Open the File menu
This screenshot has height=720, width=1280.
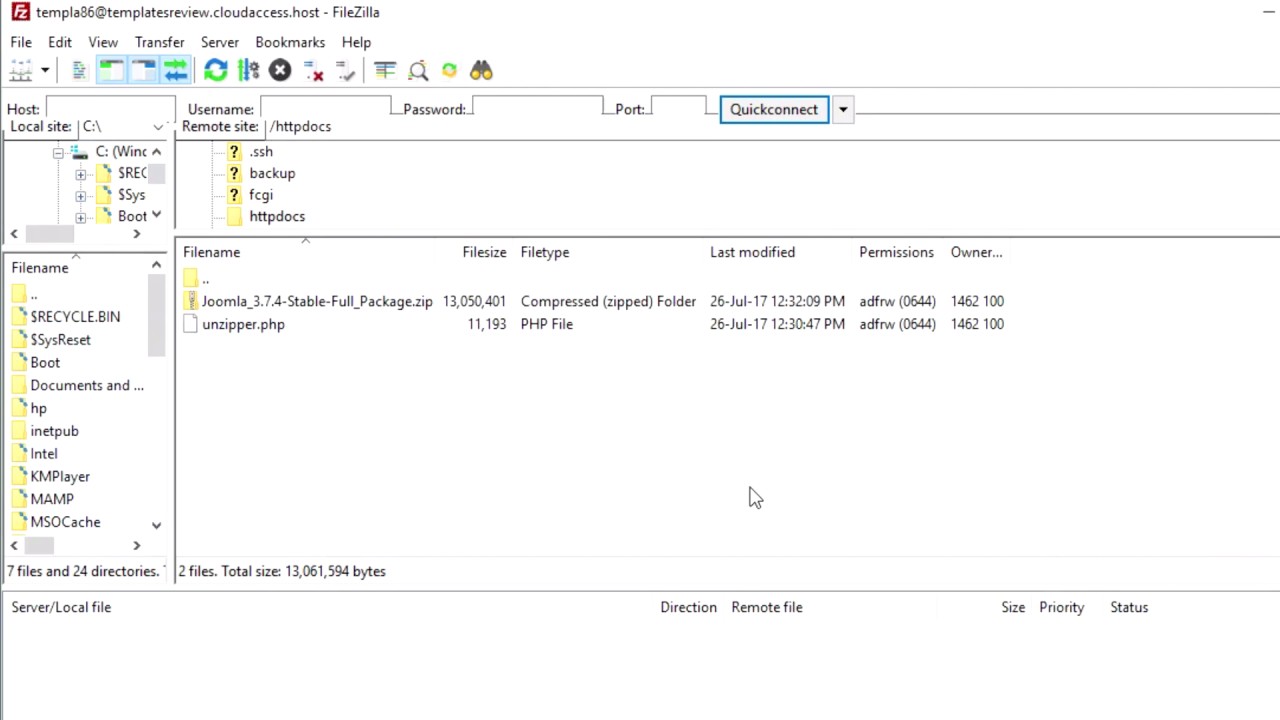pos(21,42)
